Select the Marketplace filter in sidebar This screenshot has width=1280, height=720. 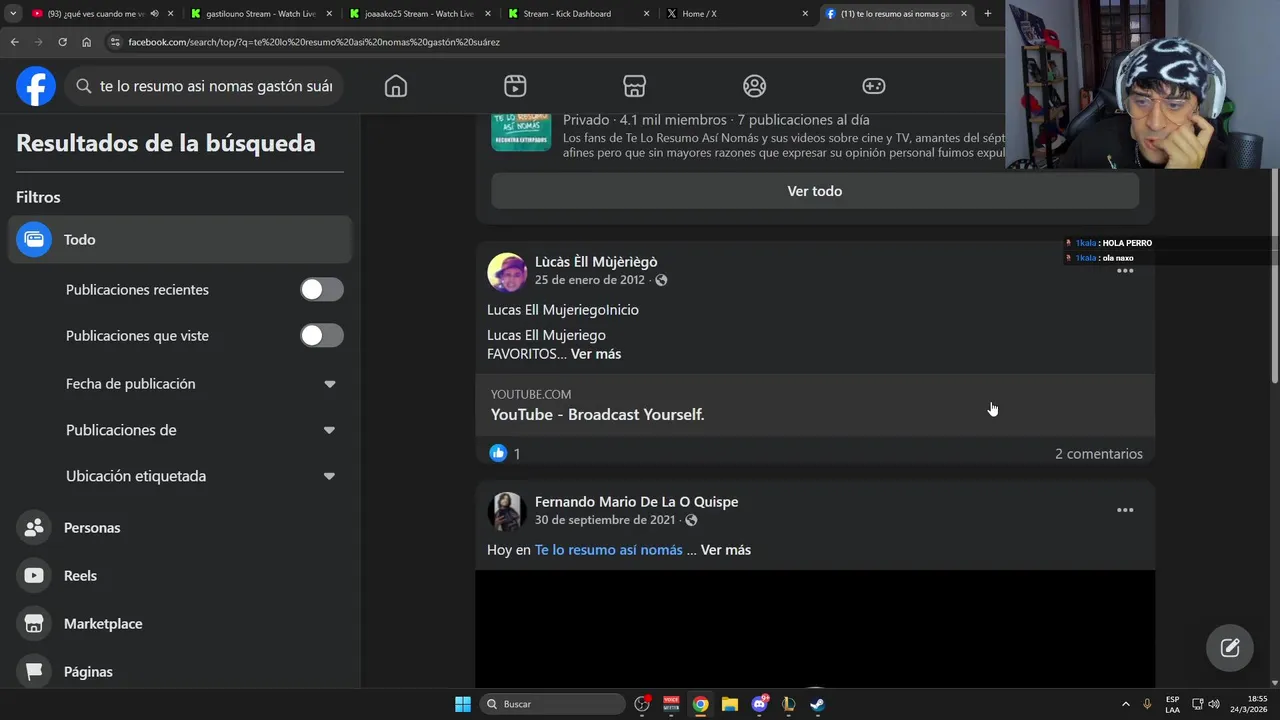[180, 624]
